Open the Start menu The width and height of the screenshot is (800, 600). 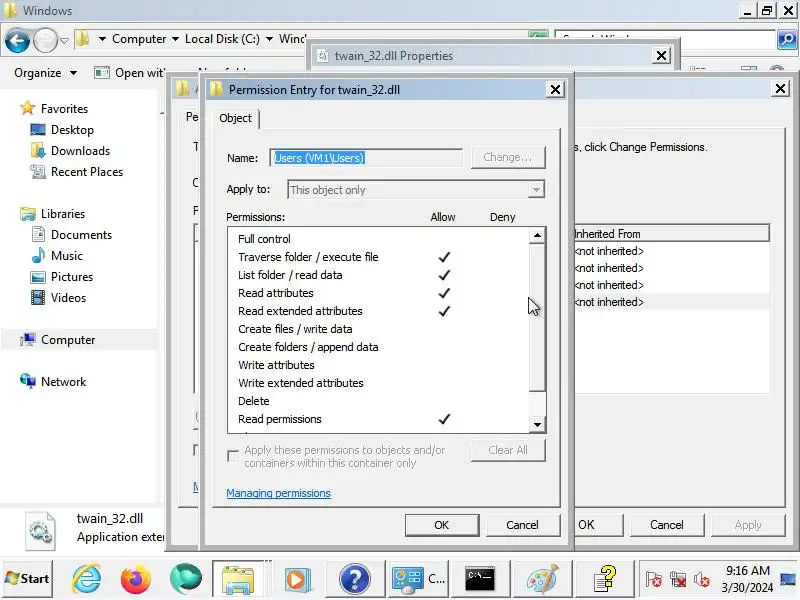(28, 579)
